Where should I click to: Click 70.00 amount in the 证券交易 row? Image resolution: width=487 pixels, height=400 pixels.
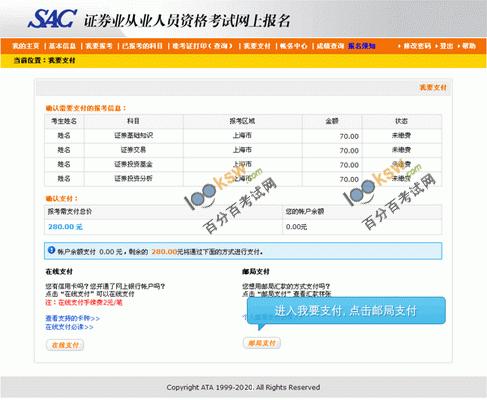(349, 151)
